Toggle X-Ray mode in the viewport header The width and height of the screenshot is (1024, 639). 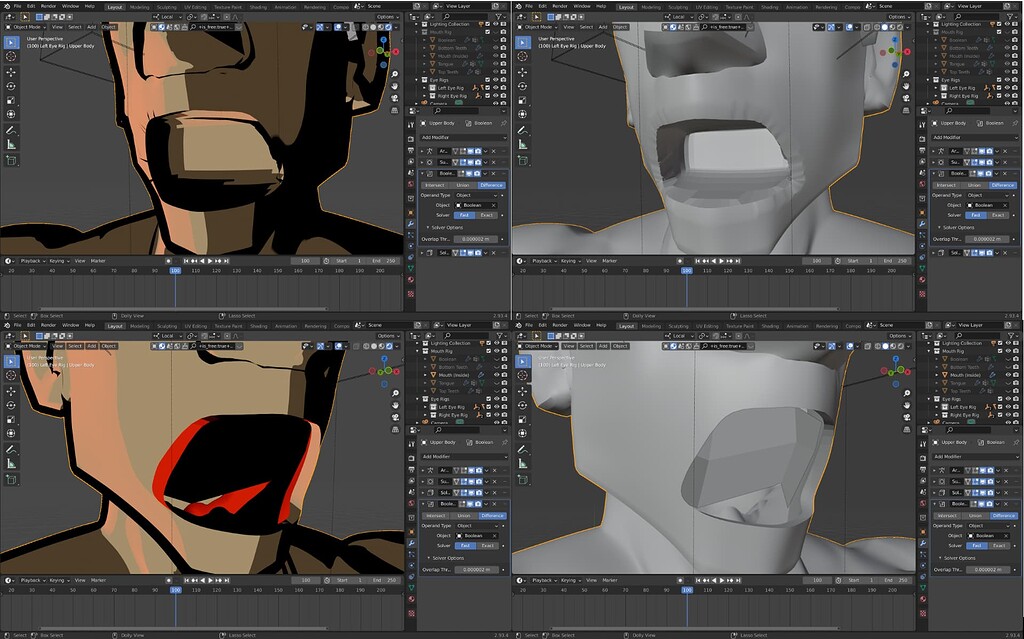pos(355,26)
